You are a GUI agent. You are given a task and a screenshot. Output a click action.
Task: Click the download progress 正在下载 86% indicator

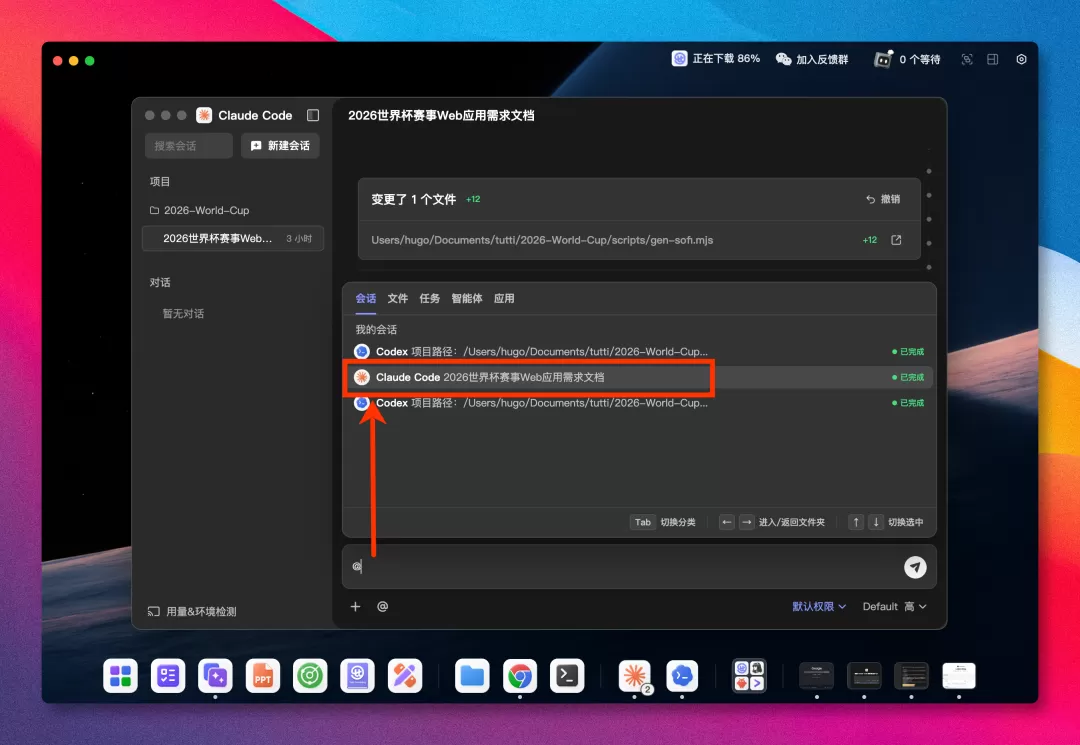(x=716, y=59)
